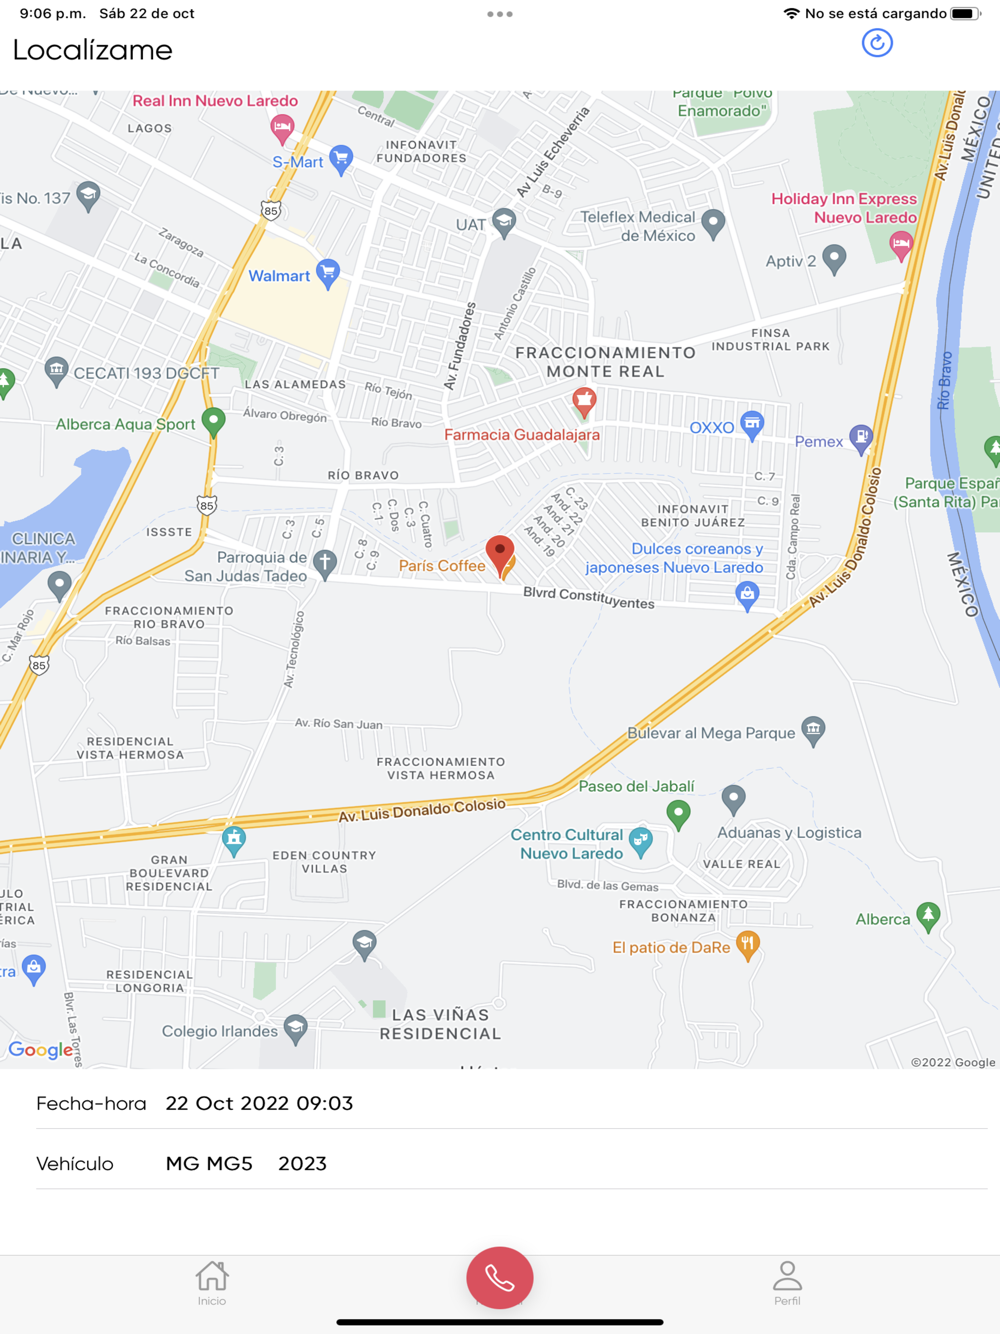Select the red vehicle location pin
This screenshot has height=1334, width=1000.
(x=500, y=554)
